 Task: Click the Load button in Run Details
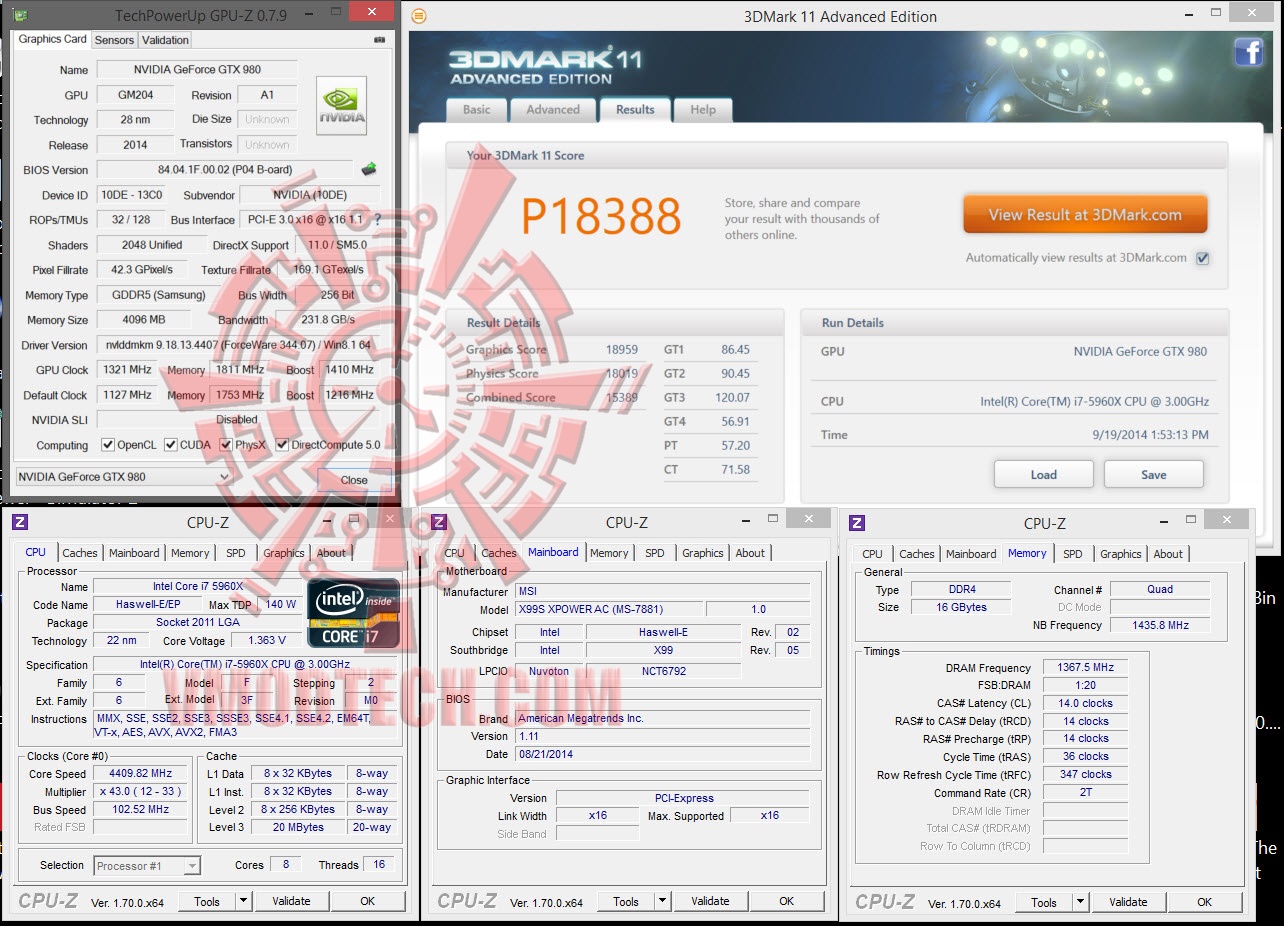[x=1043, y=475]
